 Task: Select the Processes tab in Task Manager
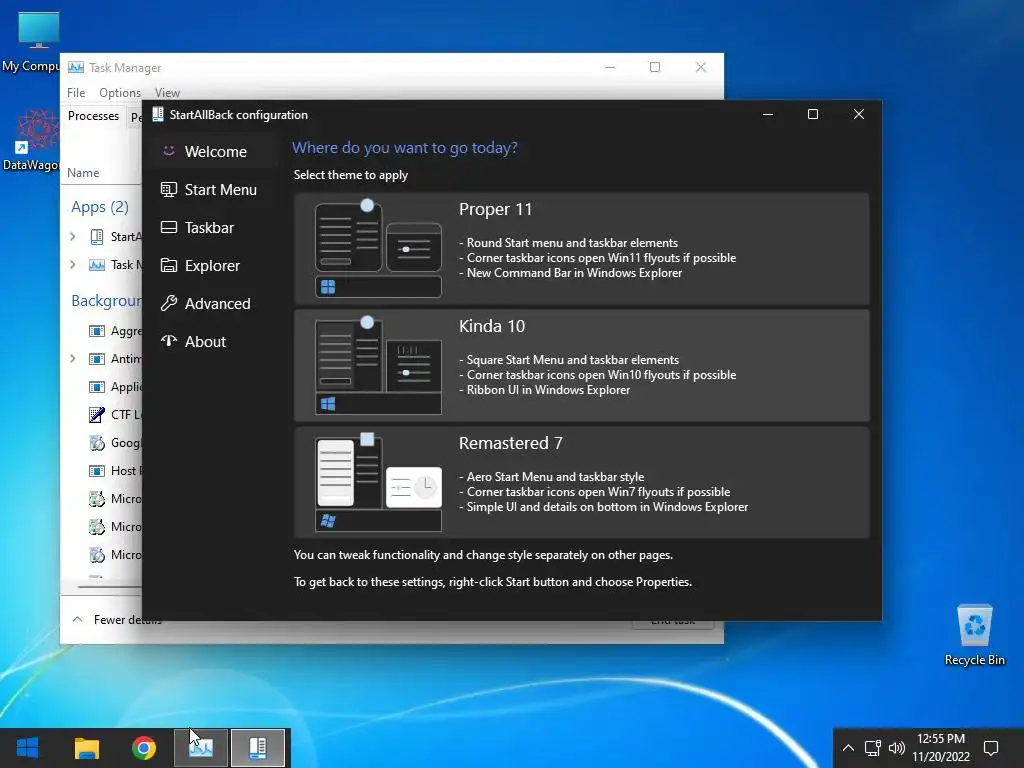tap(93, 116)
